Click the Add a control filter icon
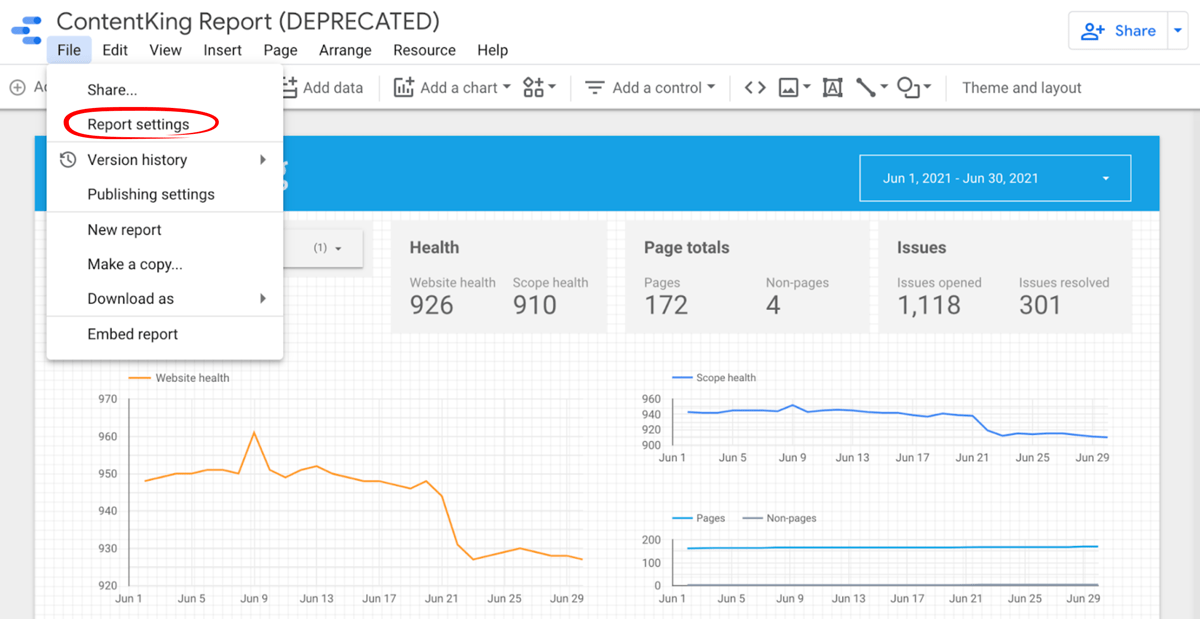The width and height of the screenshot is (1200, 619). coord(595,88)
